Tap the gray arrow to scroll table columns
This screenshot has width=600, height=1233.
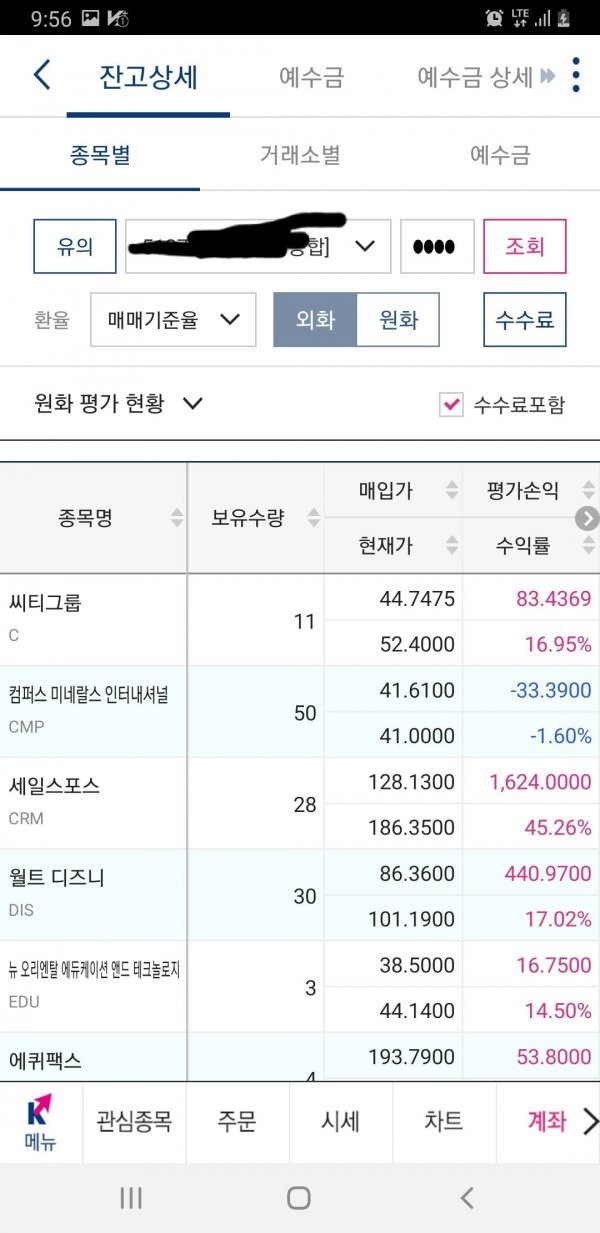pos(587,518)
